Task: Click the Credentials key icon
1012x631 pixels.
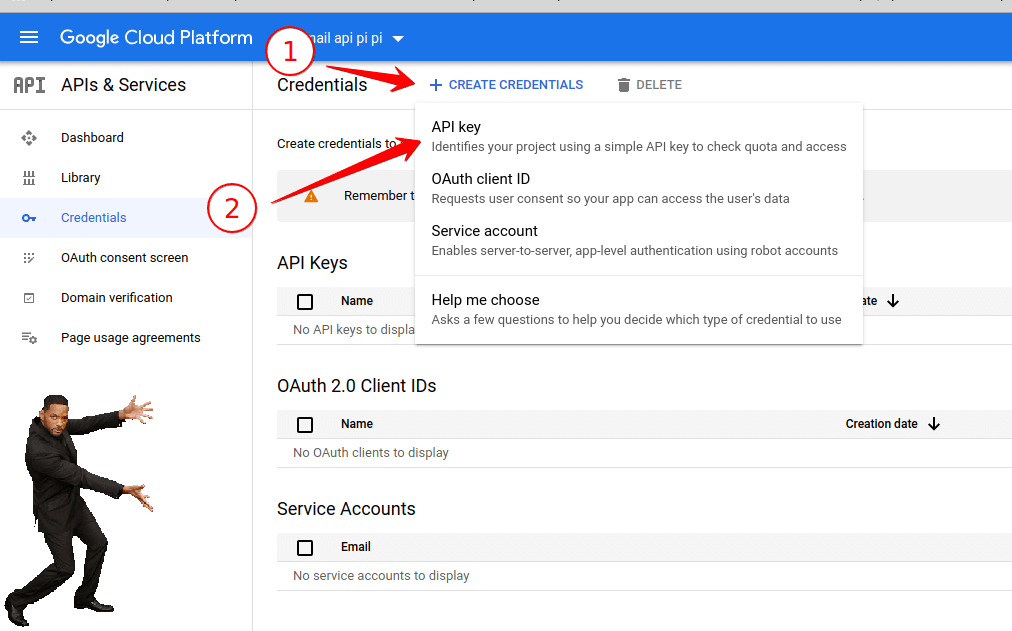Action: point(29,218)
